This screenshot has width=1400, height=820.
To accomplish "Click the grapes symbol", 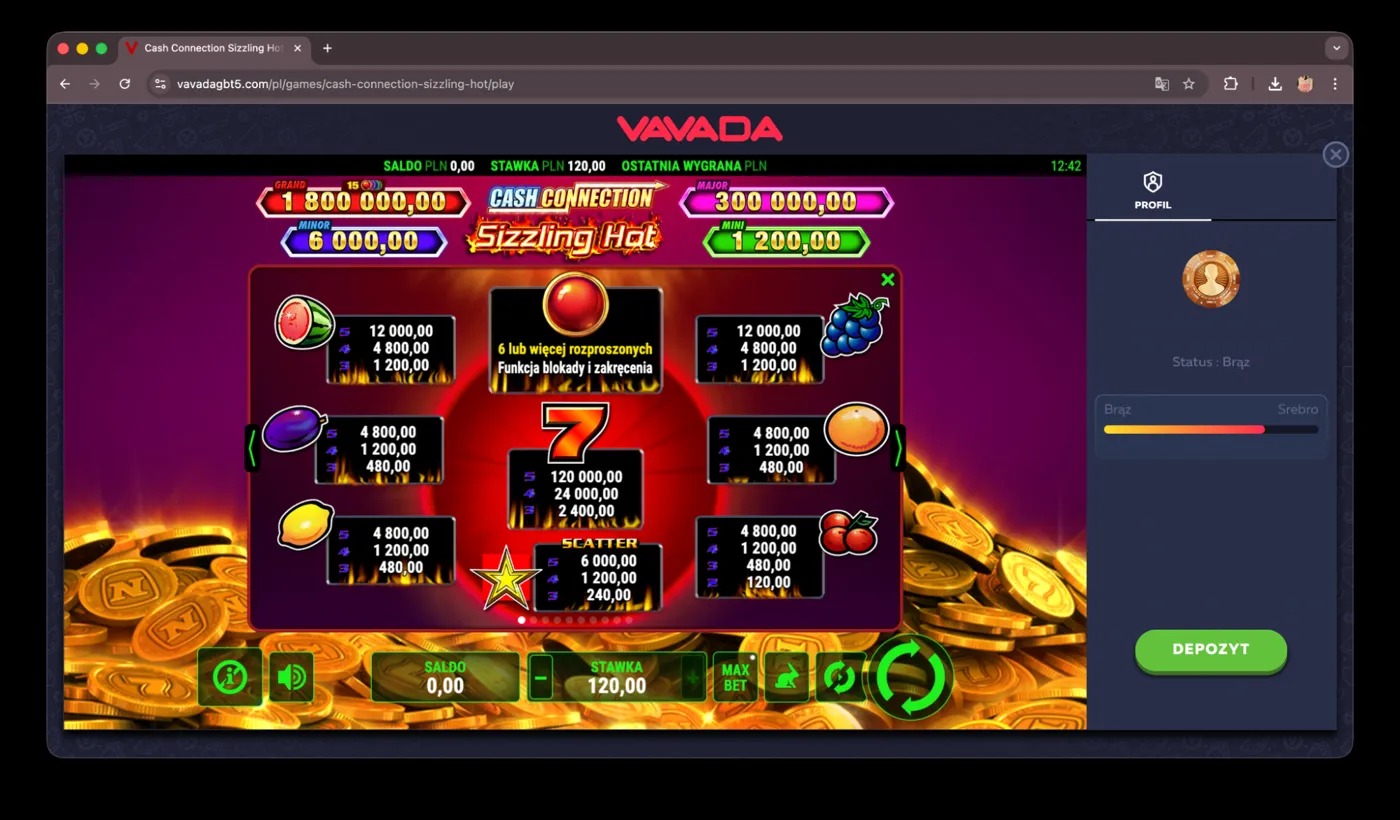I will 854,325.
